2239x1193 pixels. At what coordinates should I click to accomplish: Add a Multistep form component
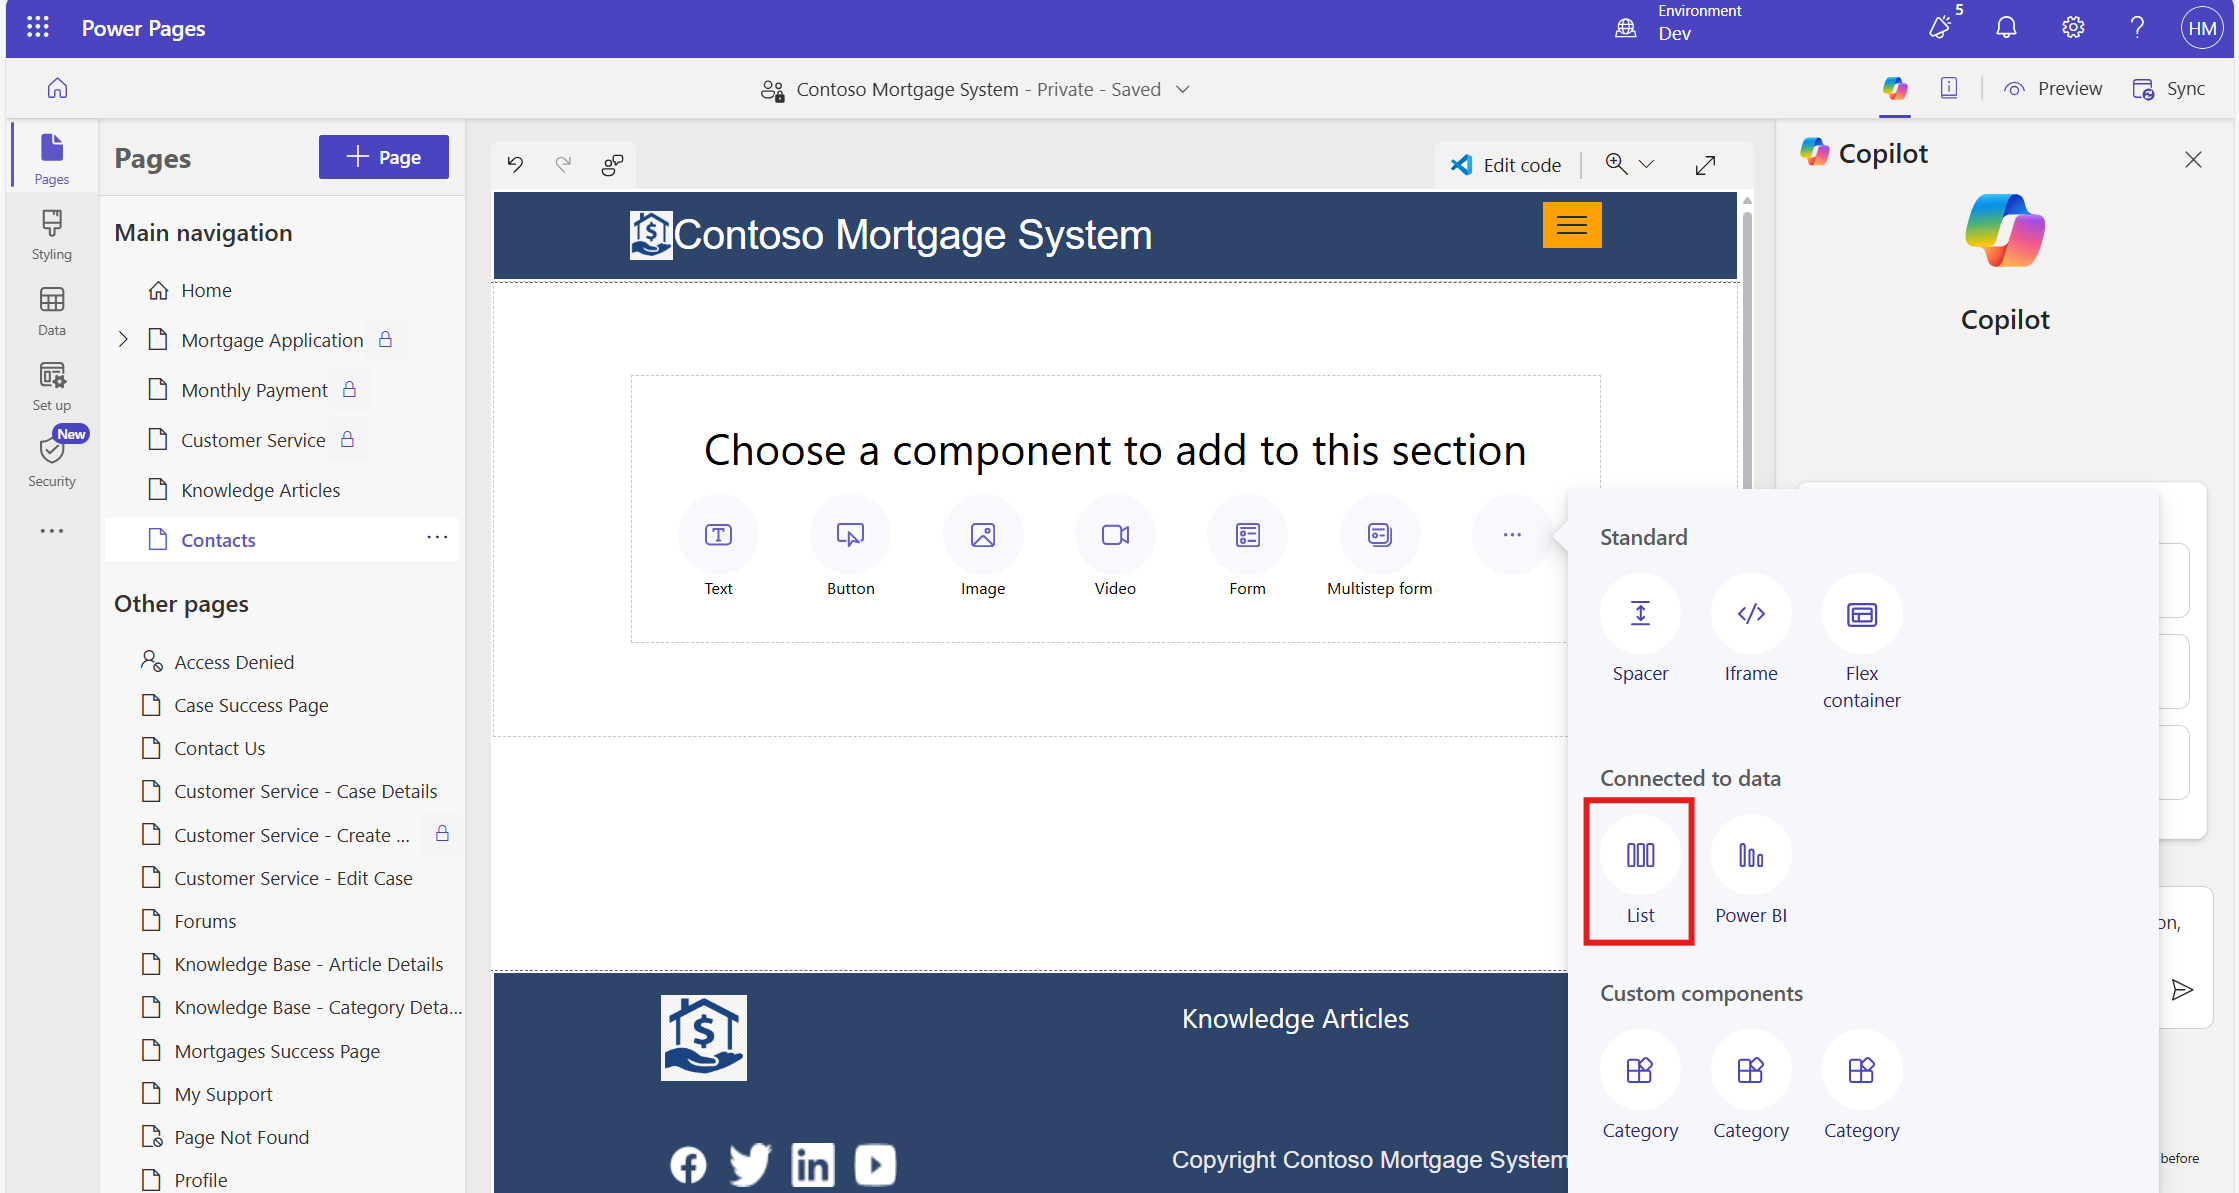(1379, 535)
